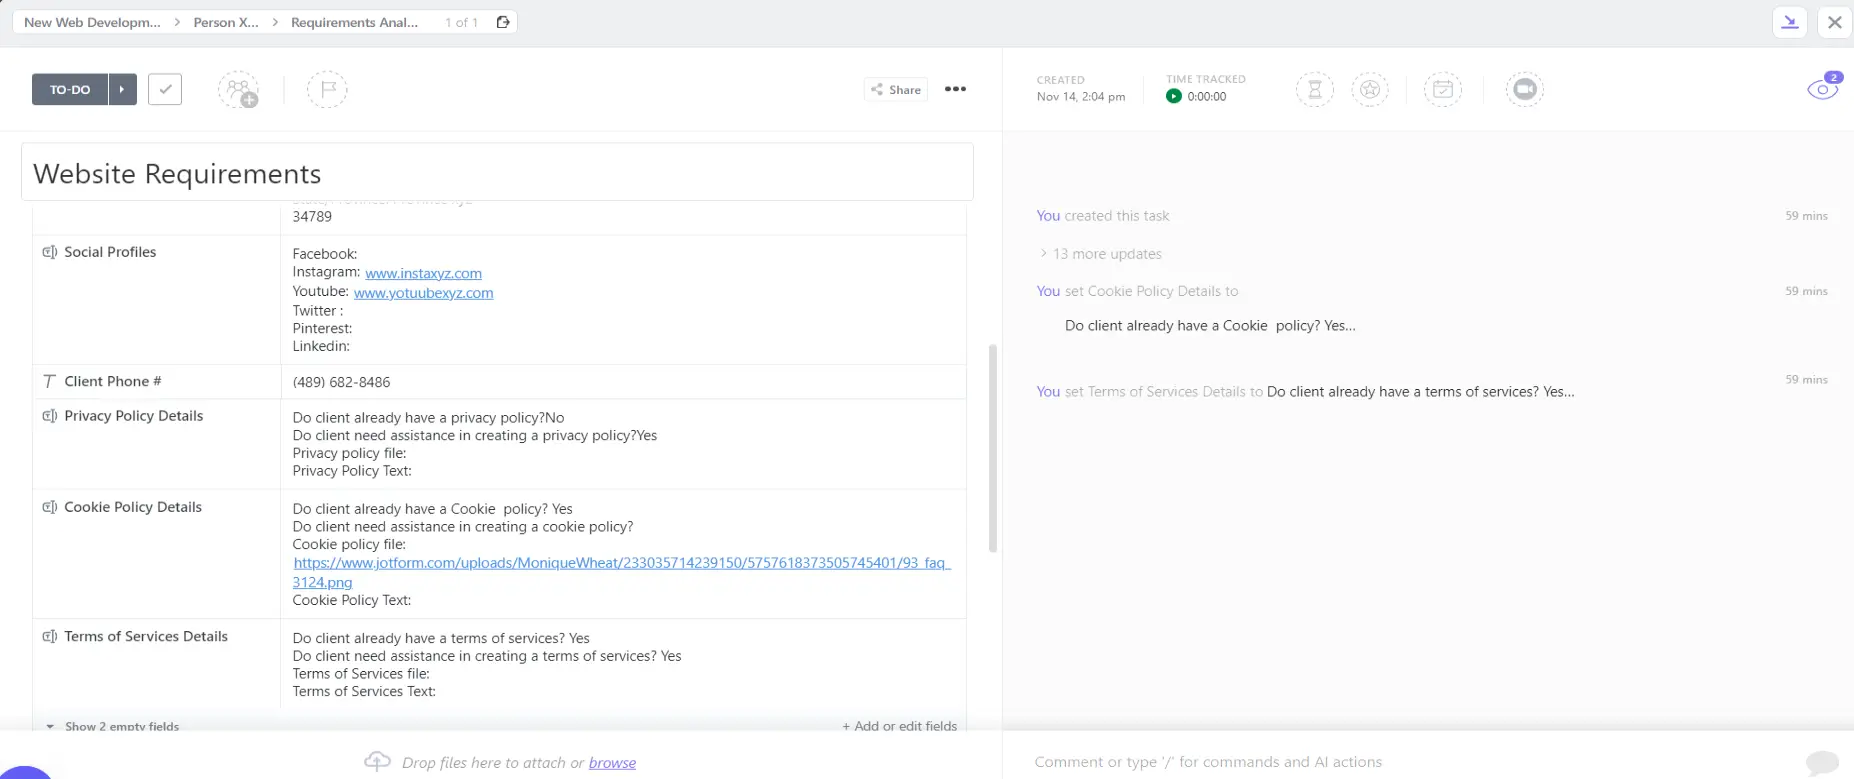Set due date with calendar icon

pyautogui.click(x=1443, y=89)
